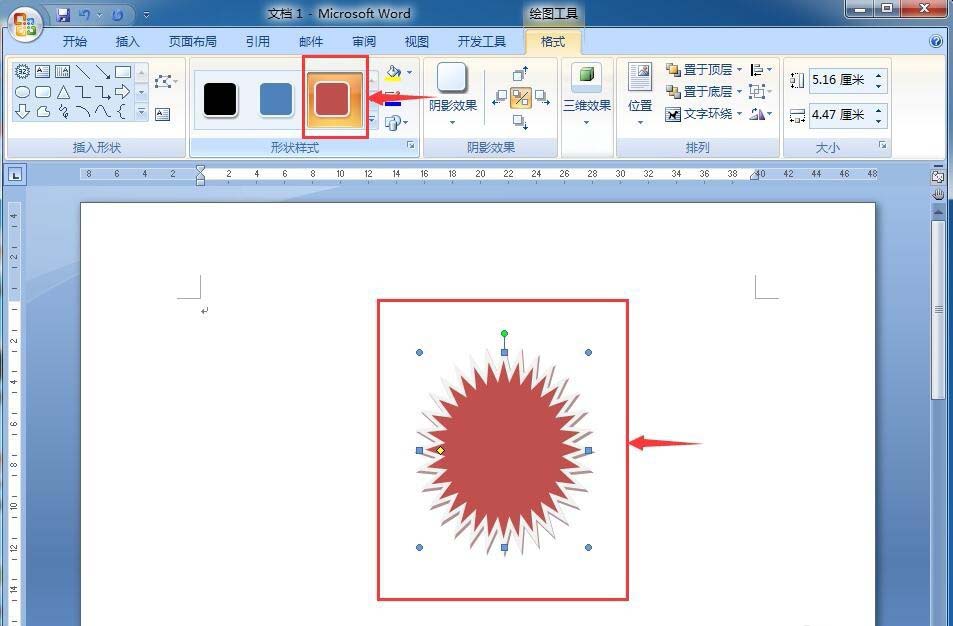
Task: Expand the 文字环绕 dropdown
Action: pyautogui.click(x=704, y=114)
